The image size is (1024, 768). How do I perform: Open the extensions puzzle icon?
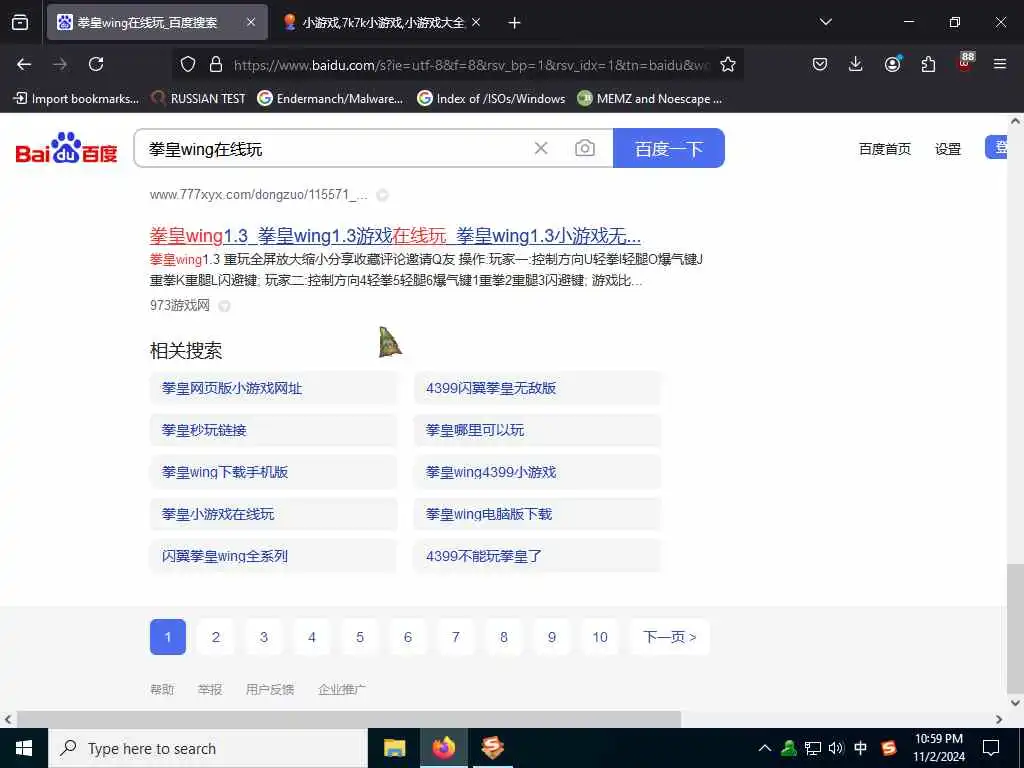(928, 64)
